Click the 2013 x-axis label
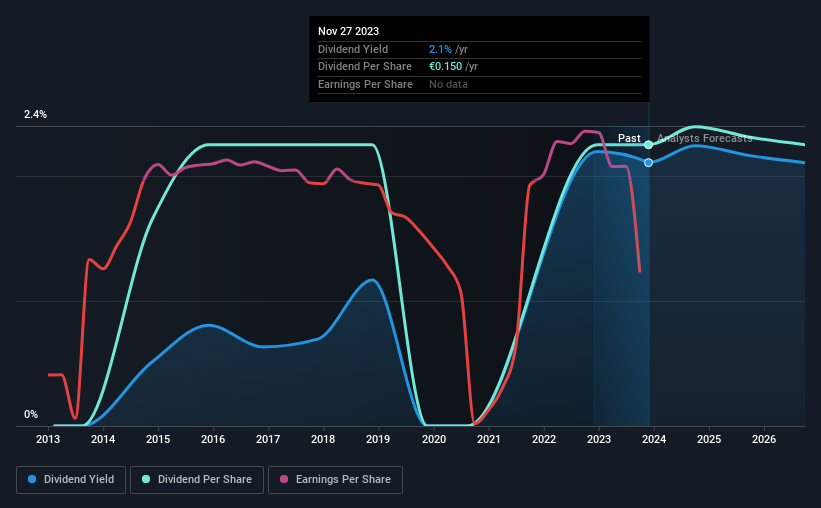The image size is (821, 508). 48,439
